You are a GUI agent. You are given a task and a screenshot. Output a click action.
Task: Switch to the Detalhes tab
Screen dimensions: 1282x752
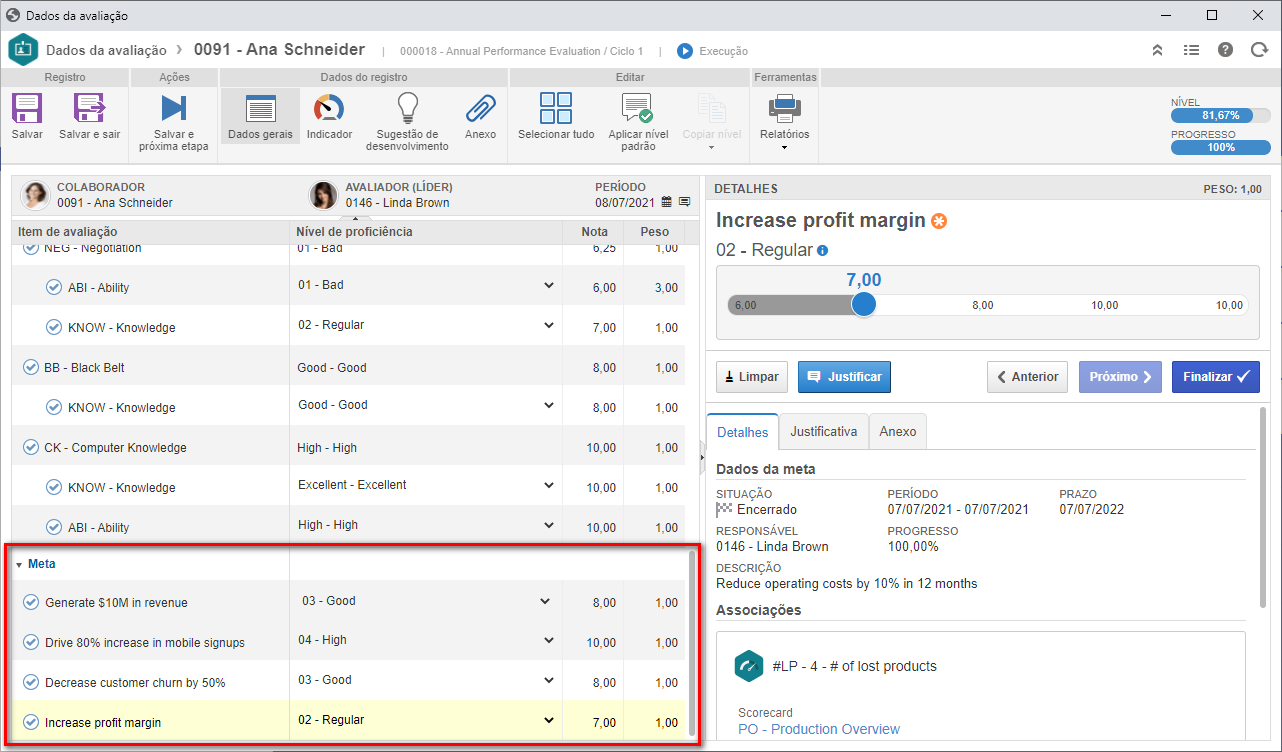742,432
